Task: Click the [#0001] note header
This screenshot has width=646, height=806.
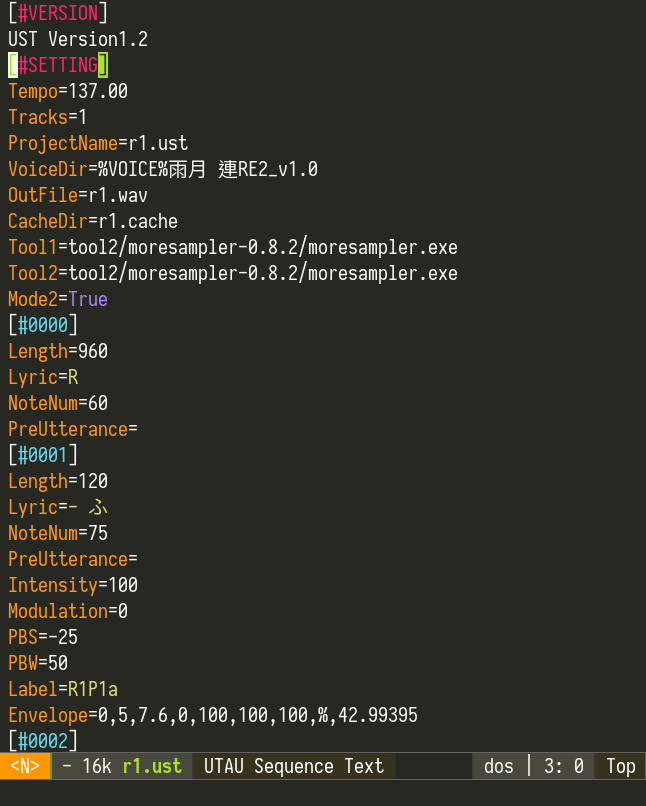Action: (x=43, y=455)
